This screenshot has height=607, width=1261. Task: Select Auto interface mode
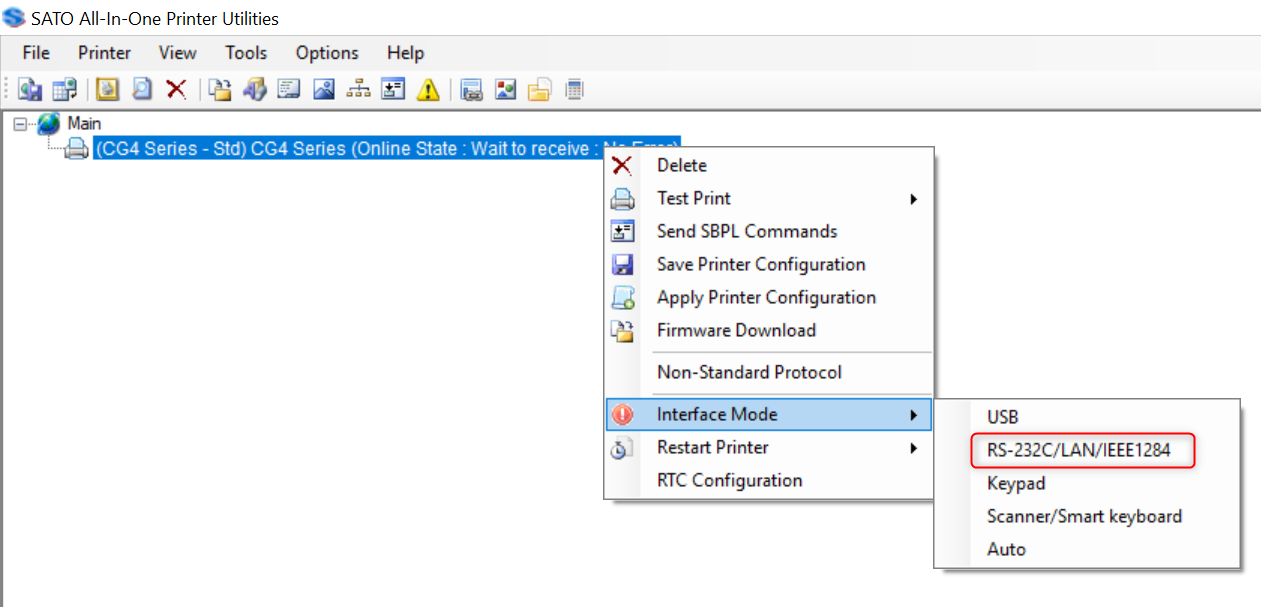tap(1006, 549)
